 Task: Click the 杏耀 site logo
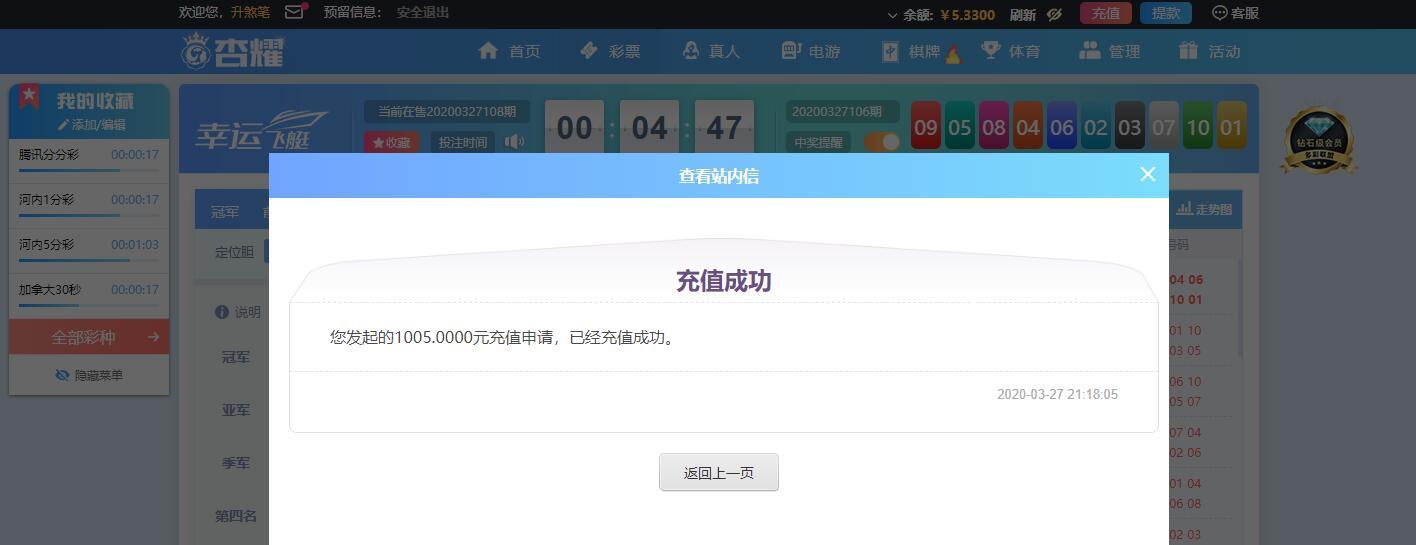click(232, 51)
